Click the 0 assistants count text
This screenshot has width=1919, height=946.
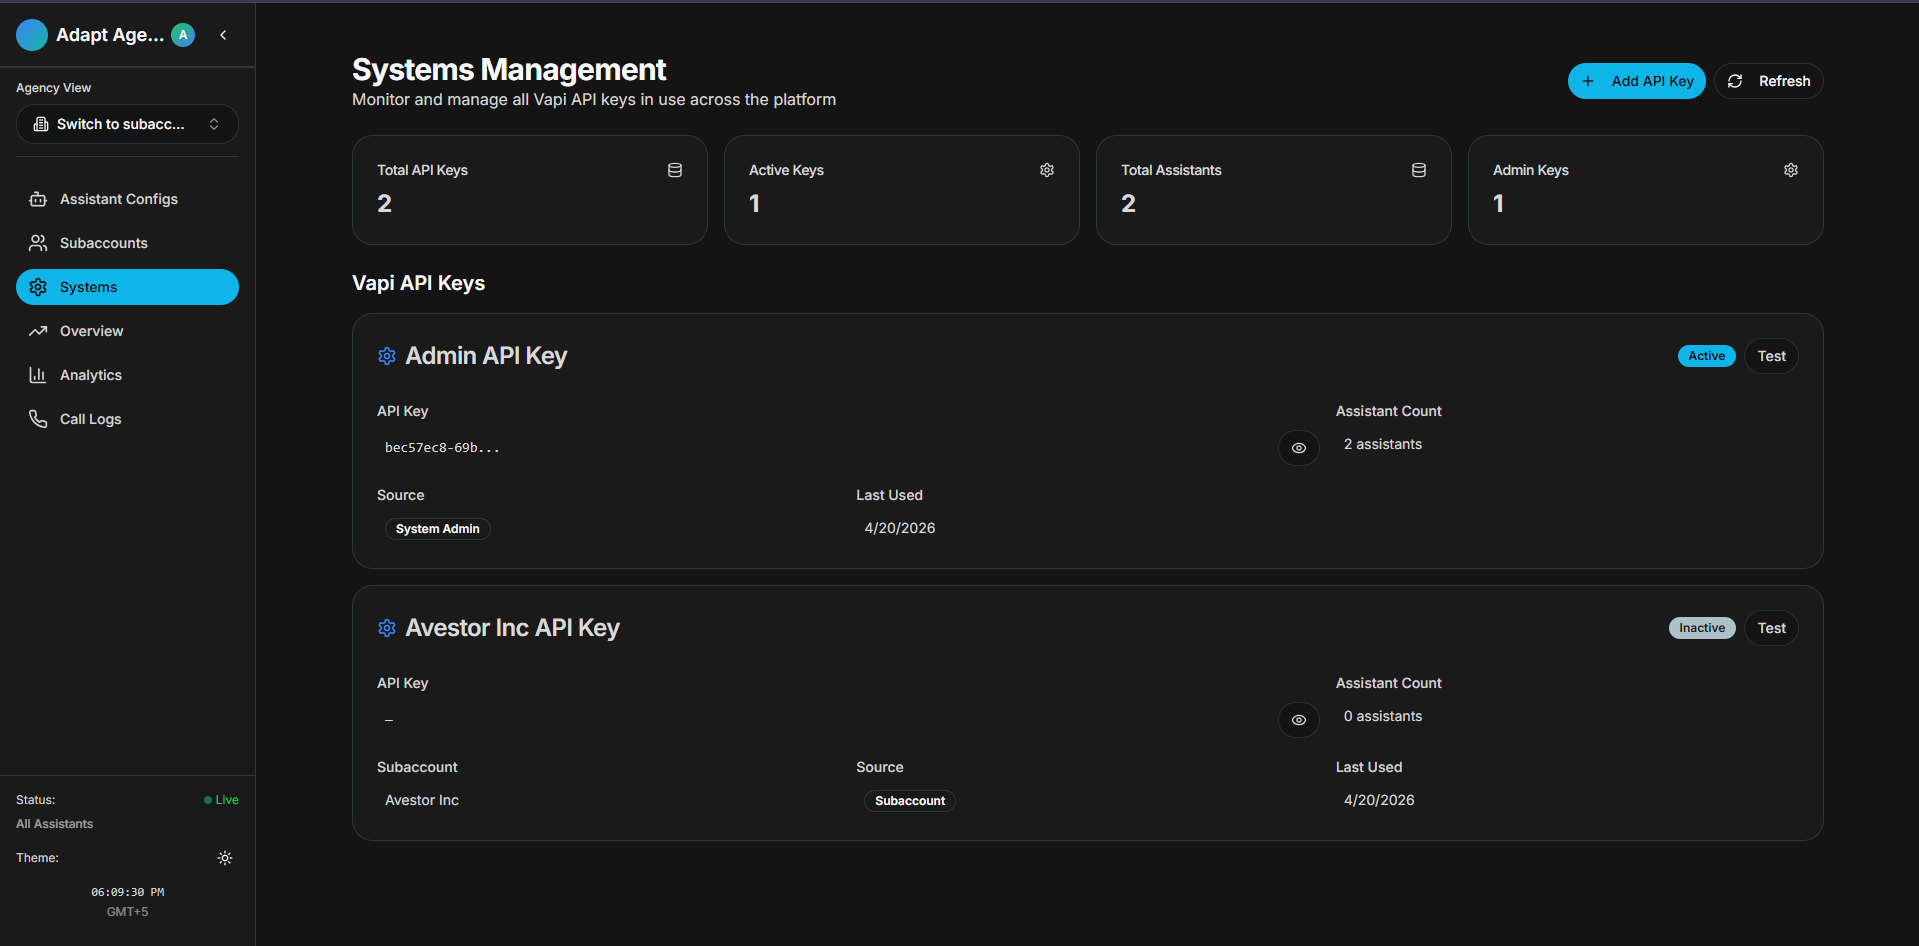[1382, 716]
